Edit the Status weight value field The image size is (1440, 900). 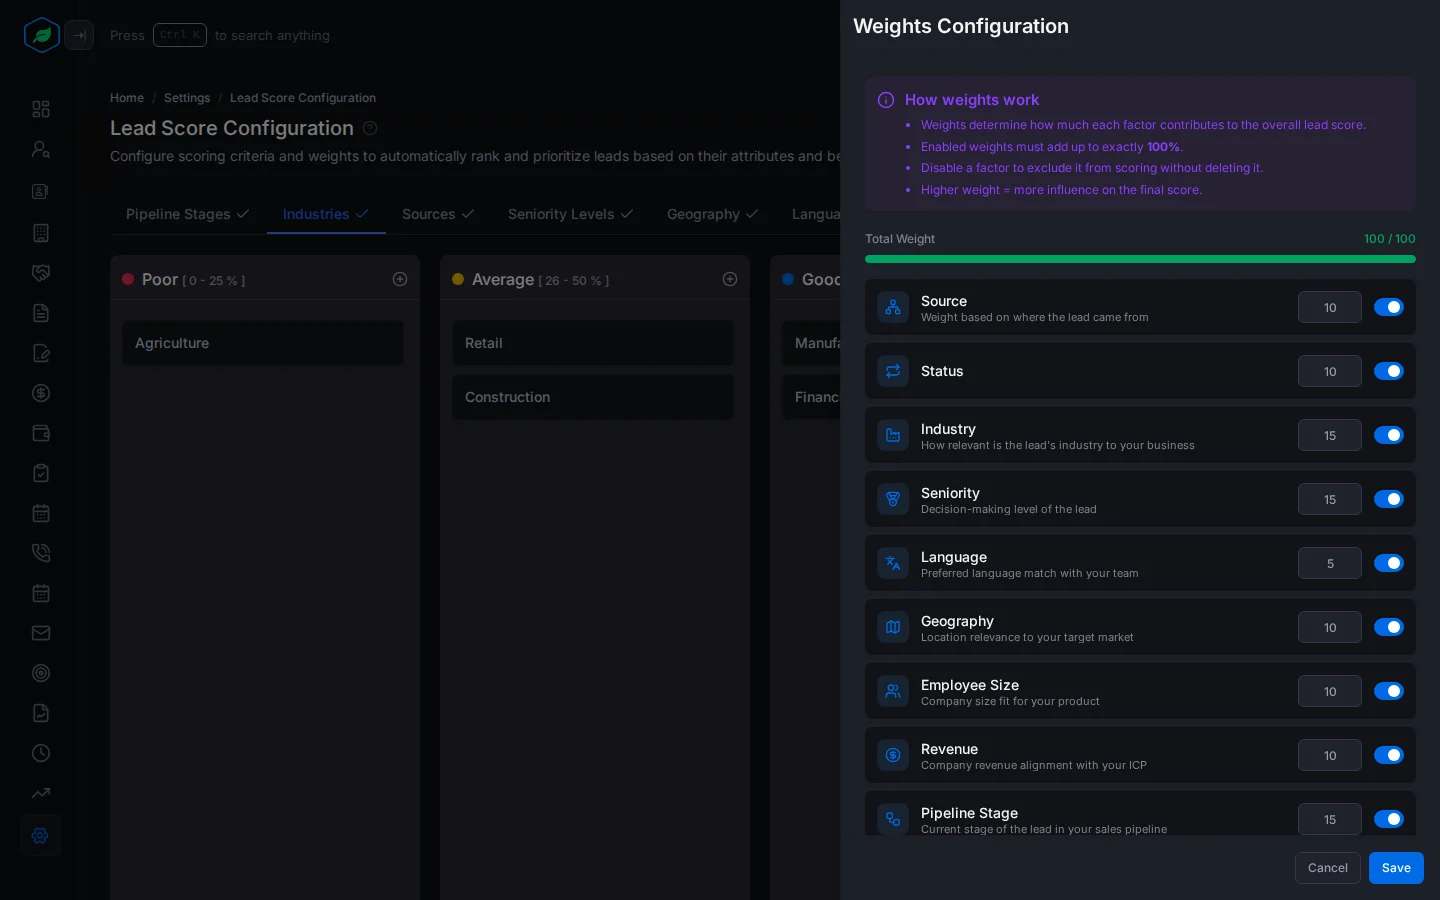[1330, 371]
